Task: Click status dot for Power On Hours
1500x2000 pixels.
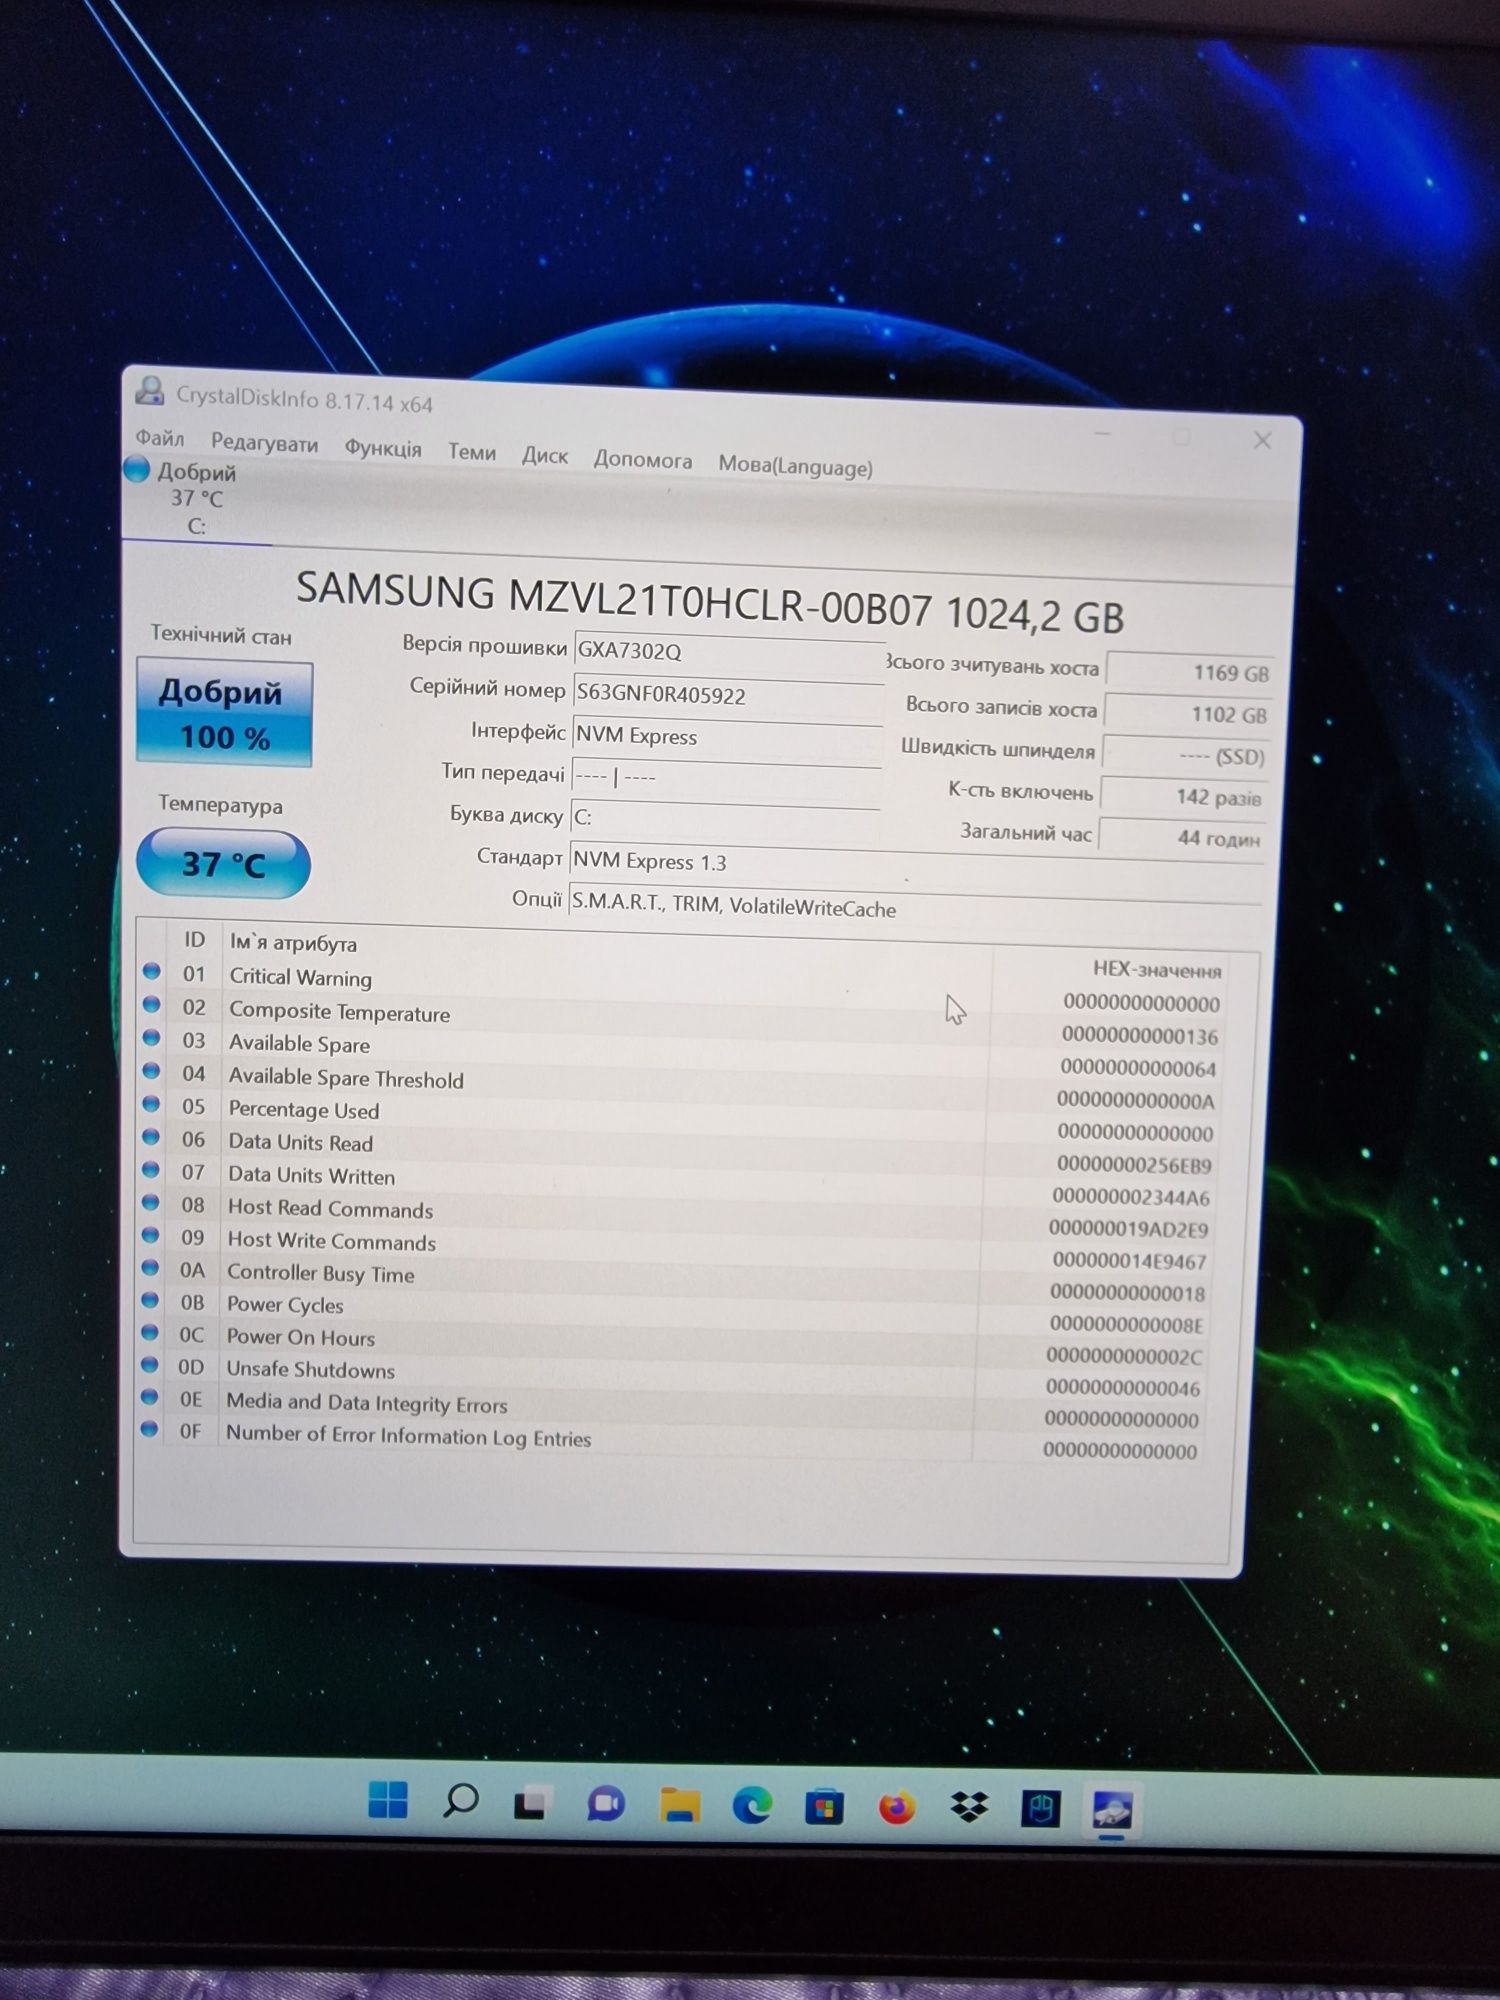Action: pyautogui.click(x=150, y=1333)
